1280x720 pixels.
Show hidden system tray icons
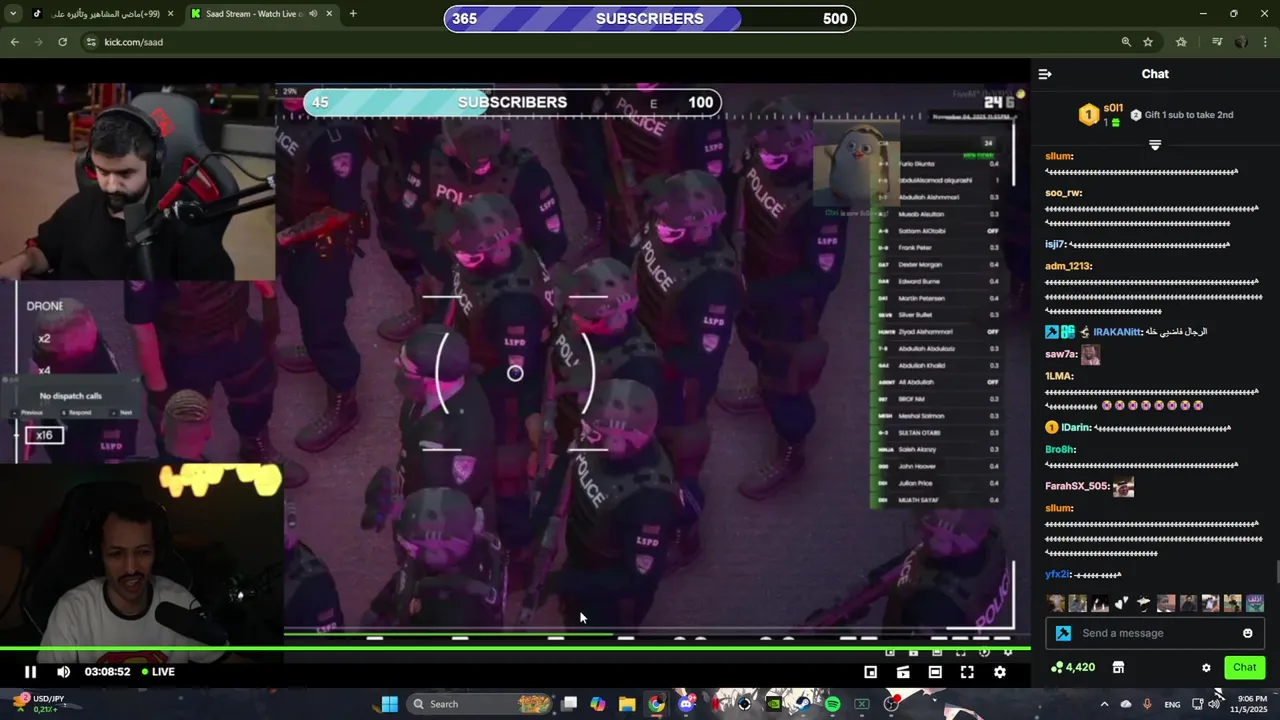(x=1104, y=704)
